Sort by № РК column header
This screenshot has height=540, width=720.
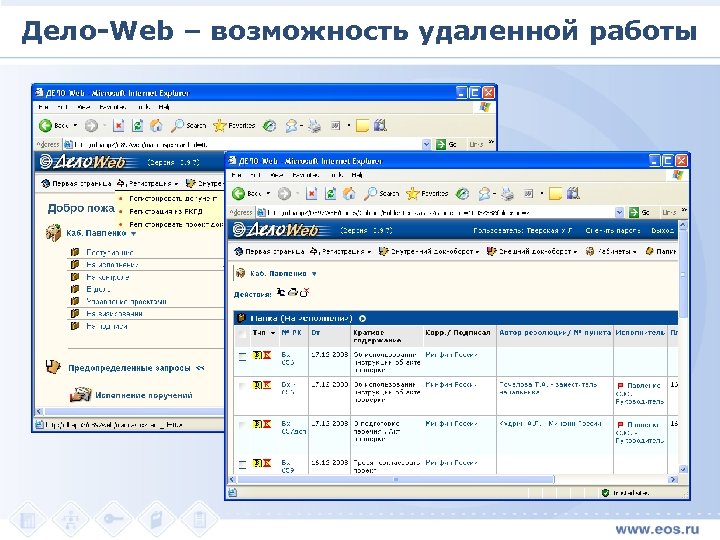point(291,332)
